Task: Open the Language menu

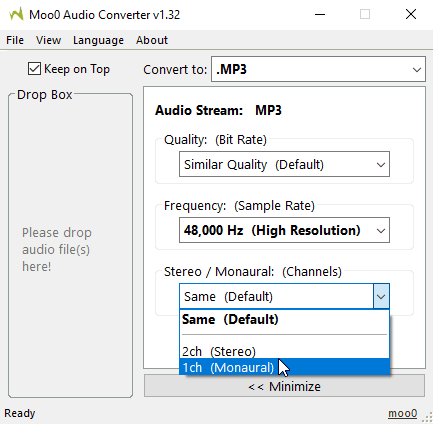Action: pyautogui.click(x=98, y=40)
